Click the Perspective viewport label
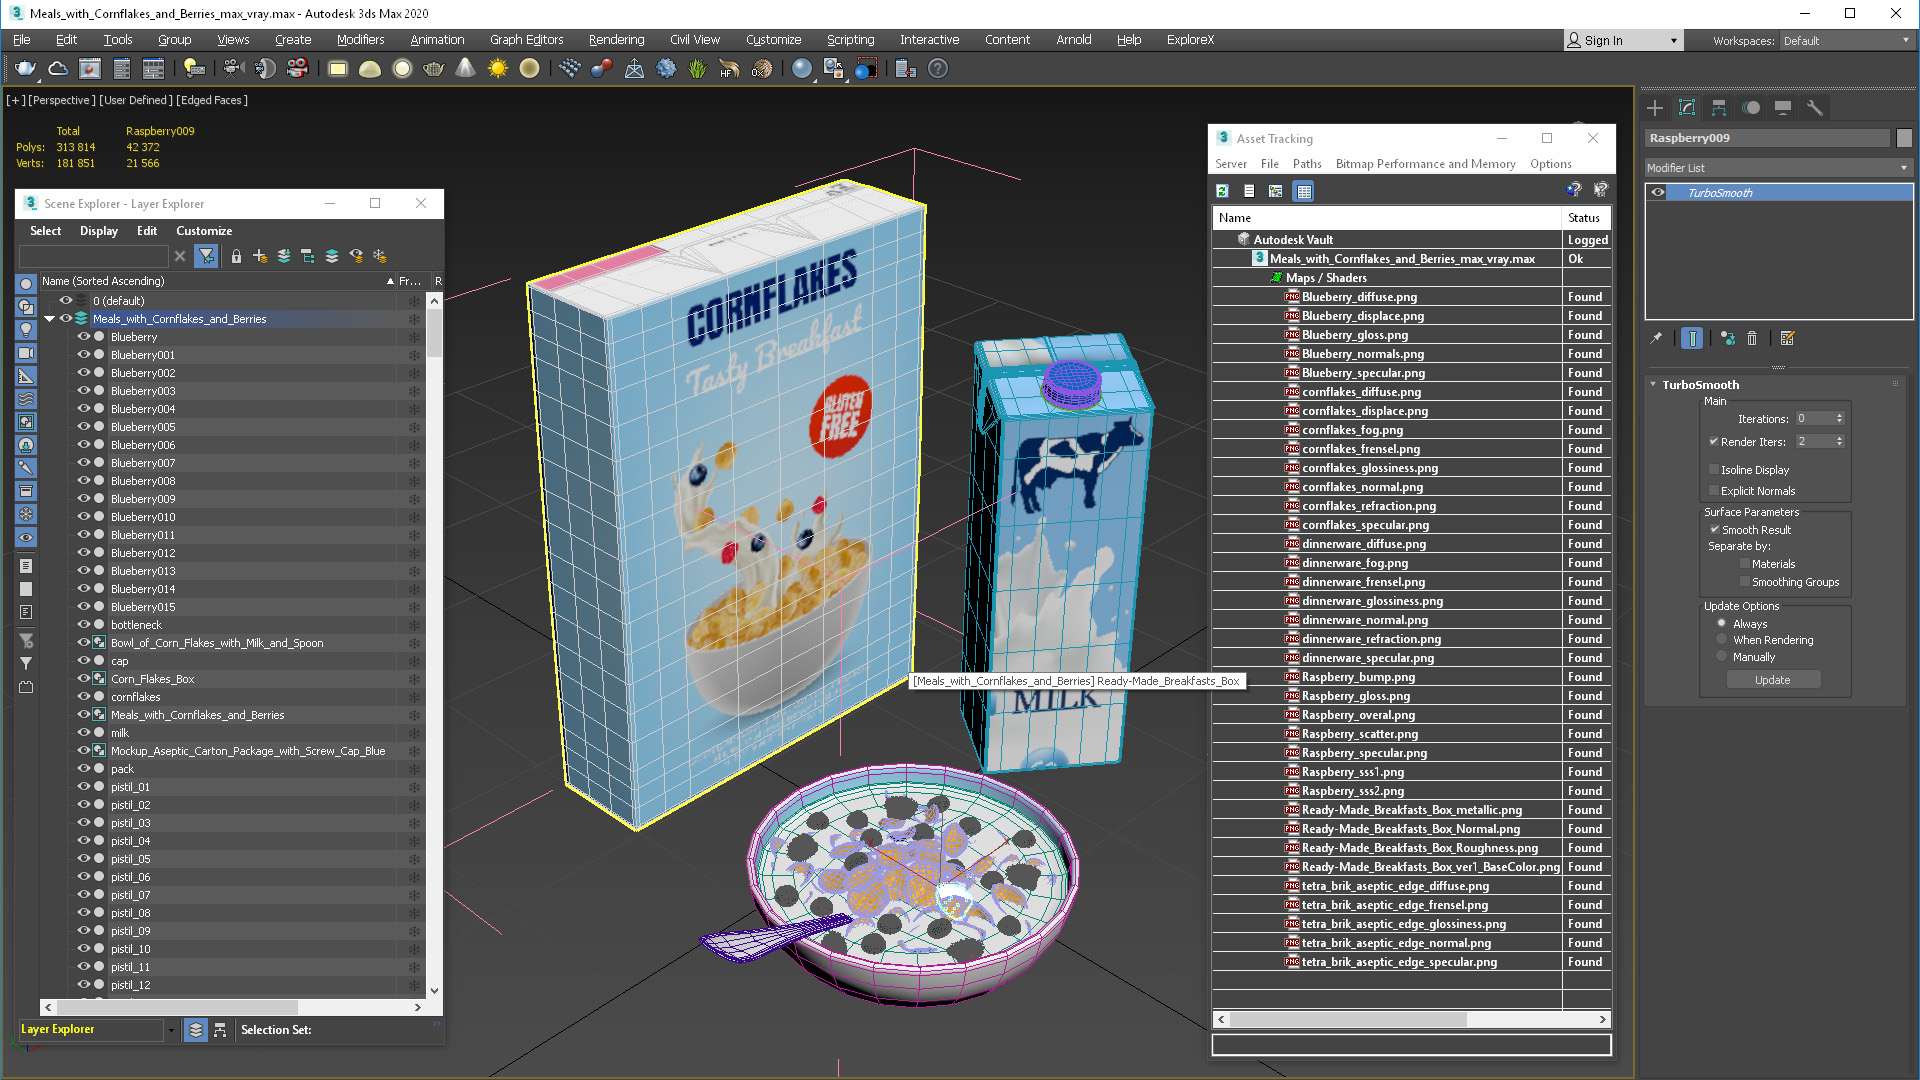 coord(62,100)
